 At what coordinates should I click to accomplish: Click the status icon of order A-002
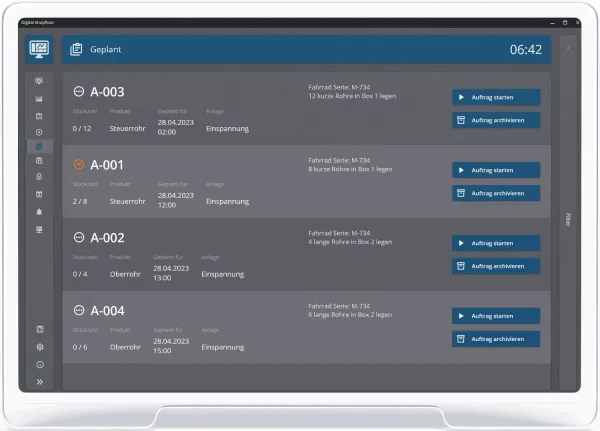pyautogui.click(x=79, y=237)
